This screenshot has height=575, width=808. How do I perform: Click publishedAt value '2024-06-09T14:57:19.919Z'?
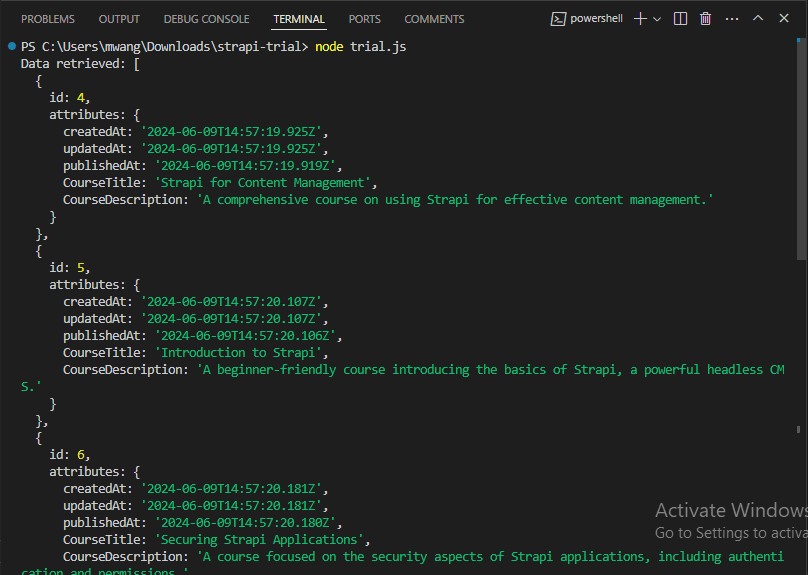[245, 166]
